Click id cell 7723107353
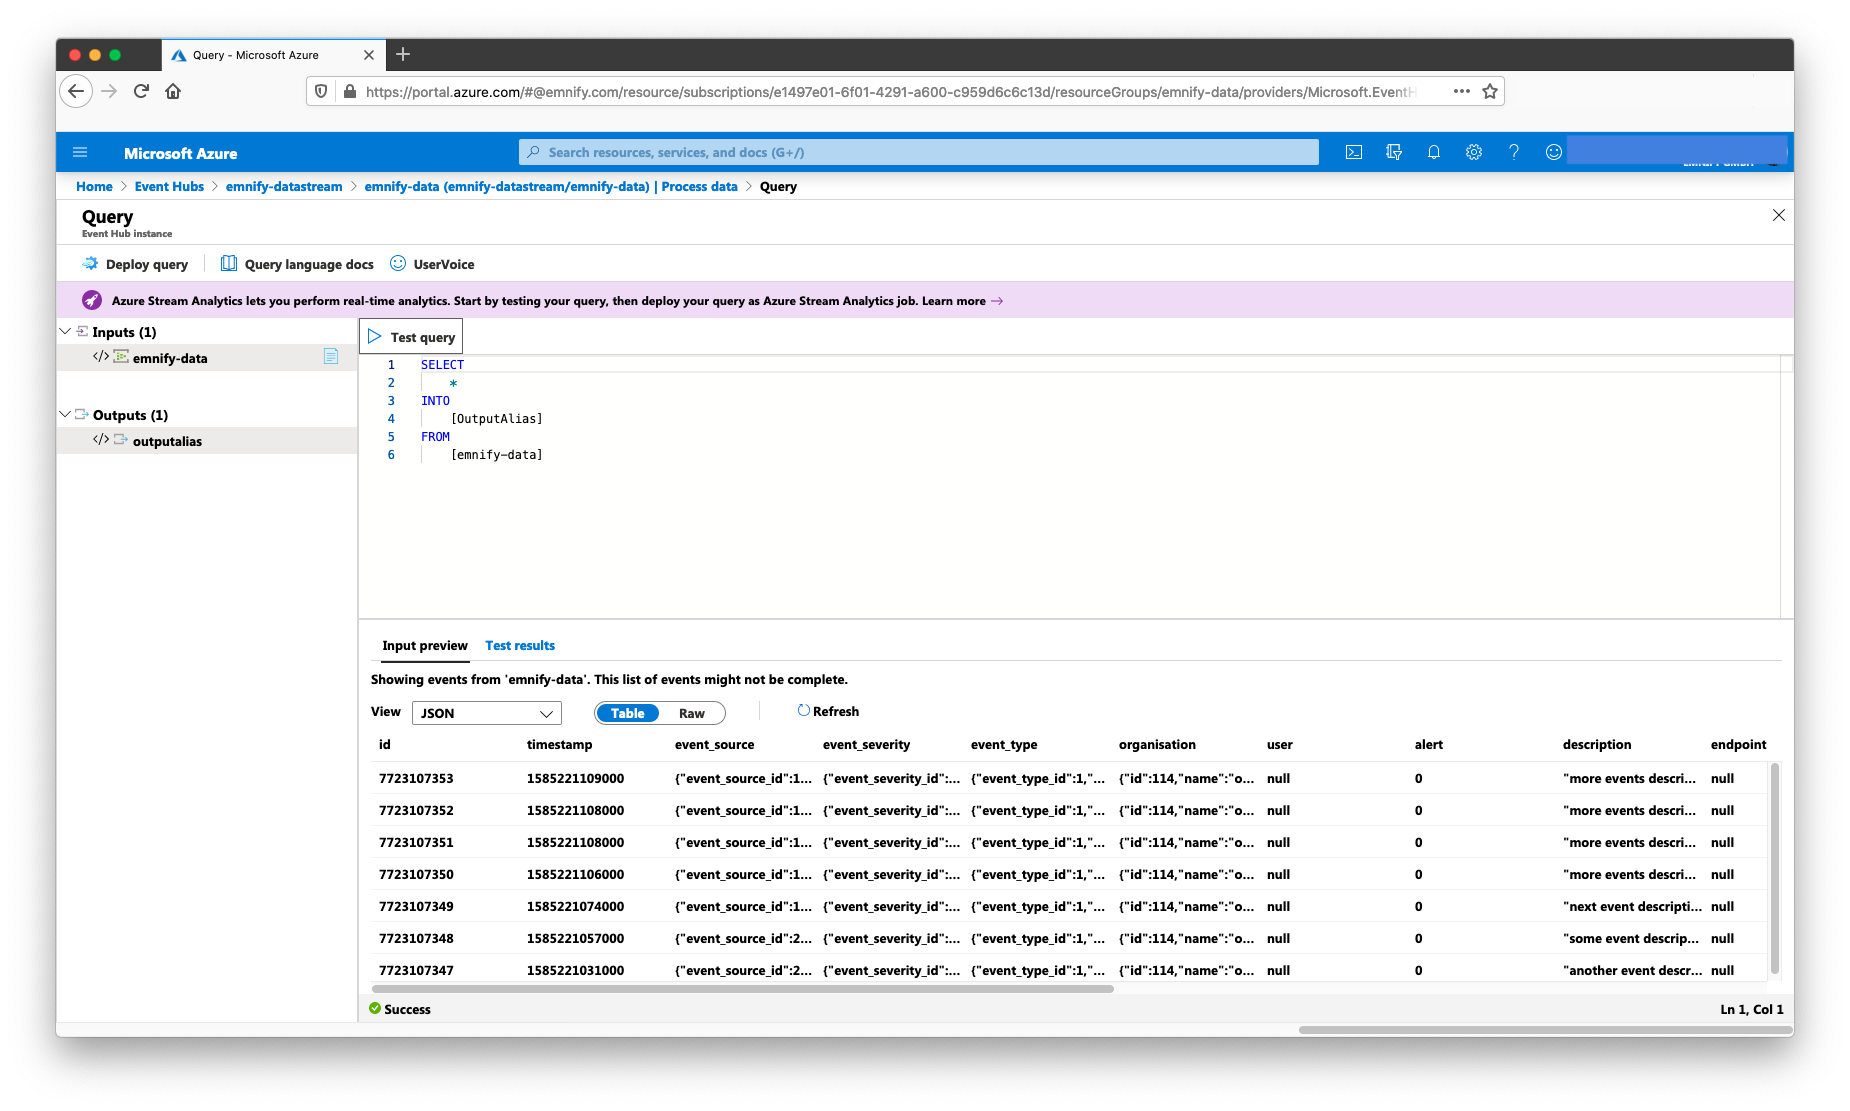 coord(416,778)
